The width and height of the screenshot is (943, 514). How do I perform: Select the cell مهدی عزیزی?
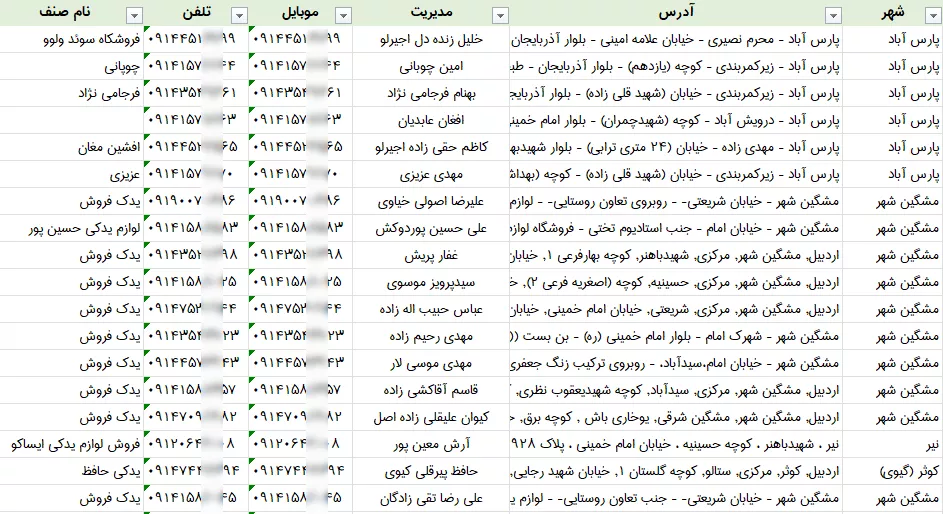click(431, 174)
